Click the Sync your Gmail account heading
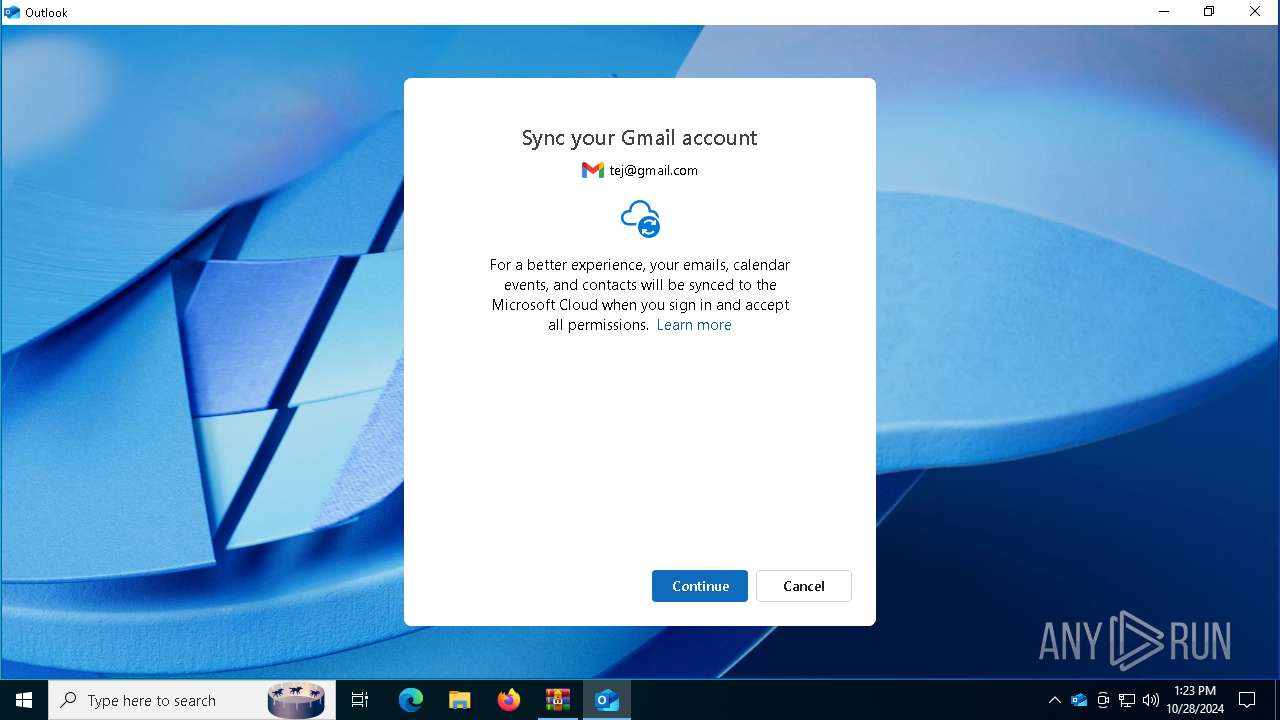1280x720 pixels. [x=640, y=138]
